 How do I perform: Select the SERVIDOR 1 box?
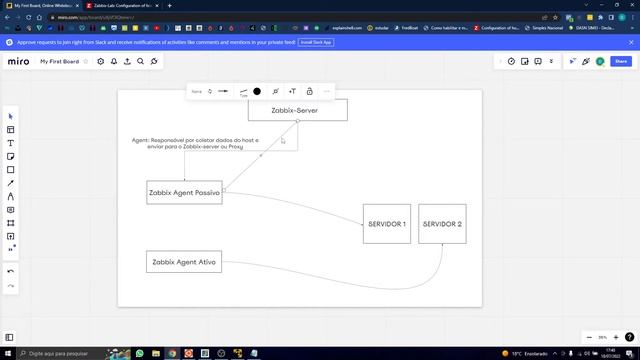pyautogui.click(x=387, y=224)
